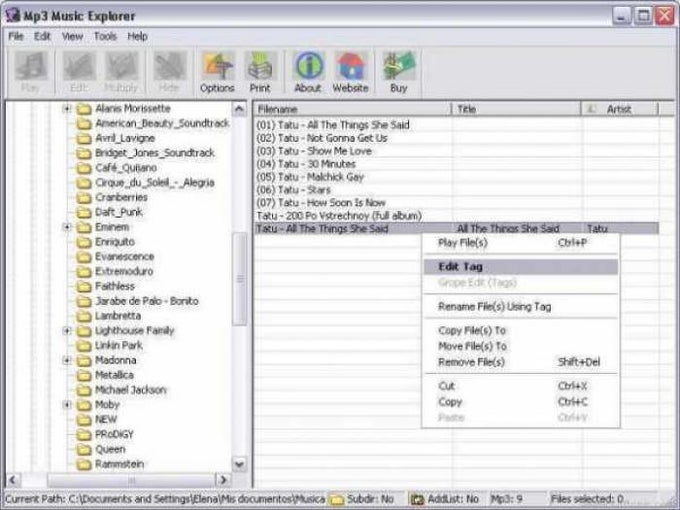Click the Linkin Park folder icon
680x510 pixels.
84,346
